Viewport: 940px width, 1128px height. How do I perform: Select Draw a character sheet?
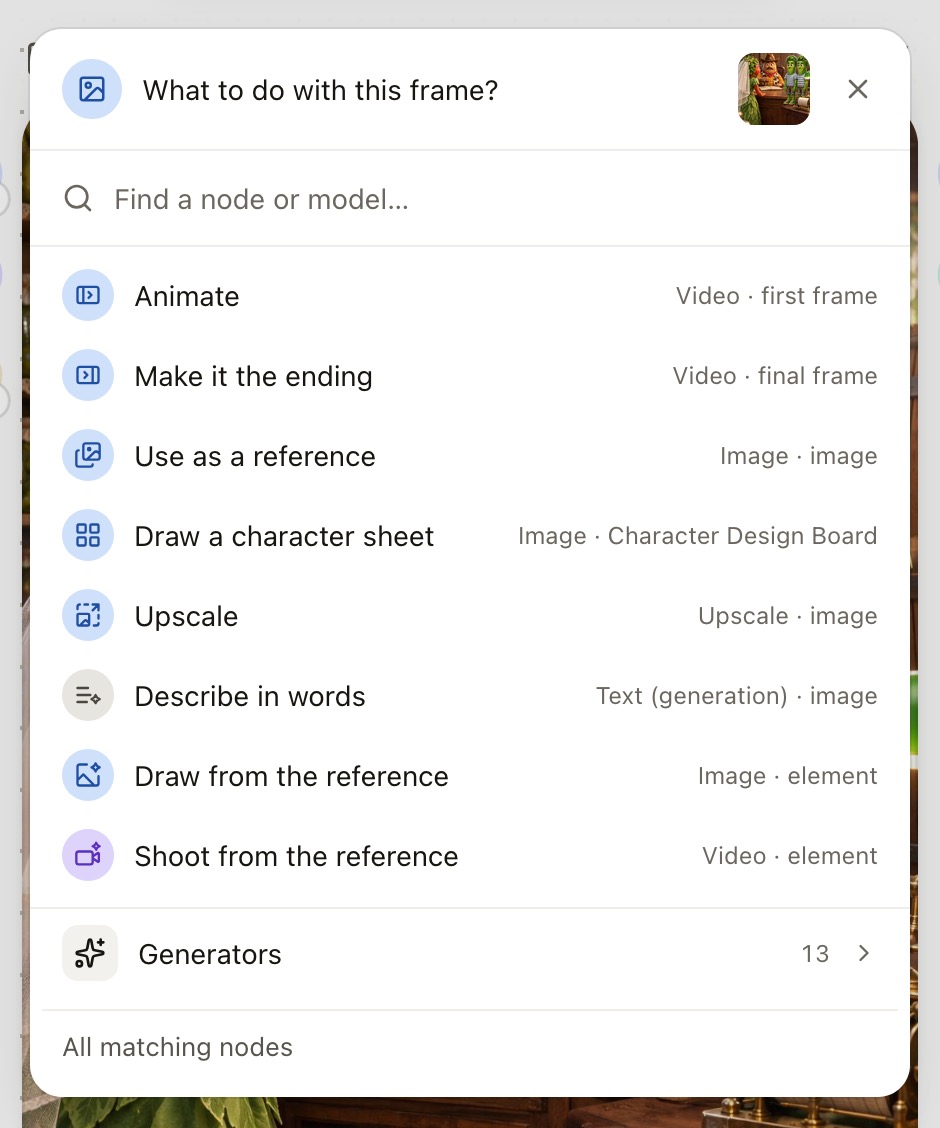coord(470,535)
